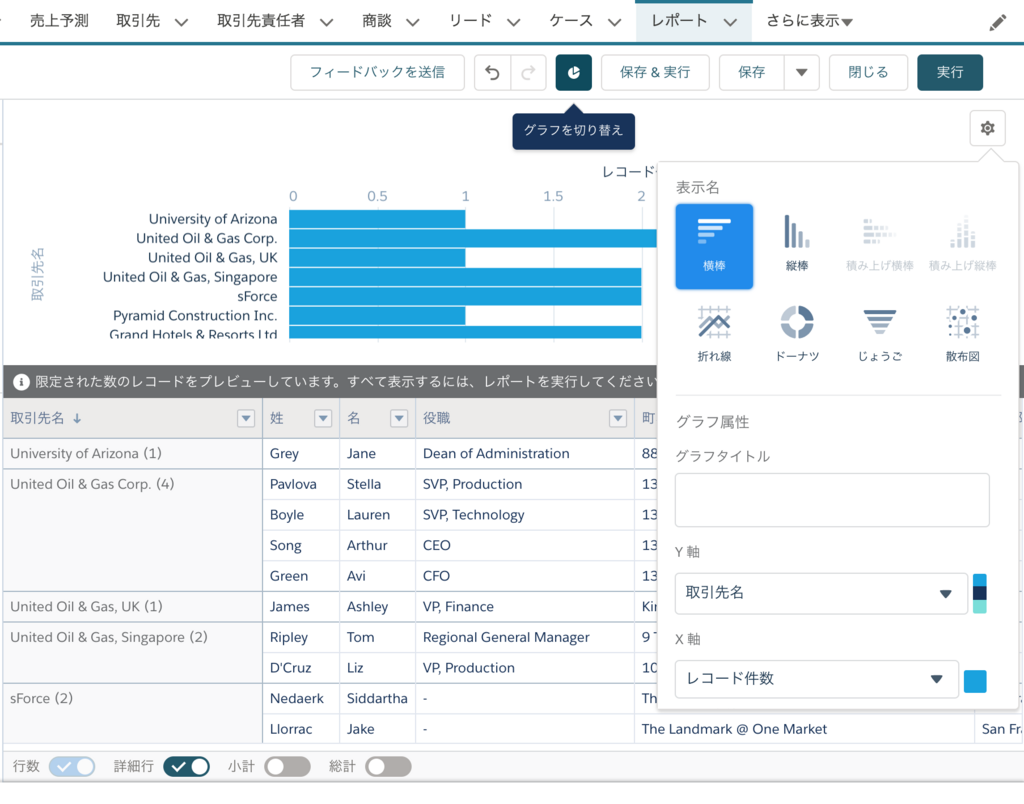
Task: Click the 実行 run button
Action: [x=950, y=72]
